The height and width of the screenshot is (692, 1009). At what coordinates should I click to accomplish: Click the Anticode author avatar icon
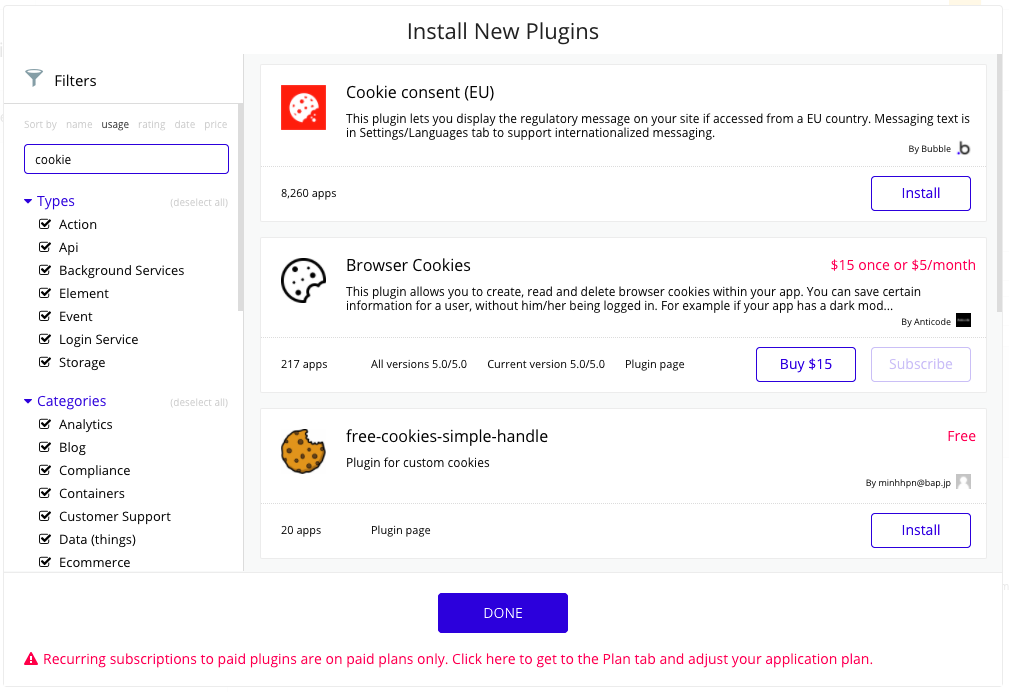(x=963, y=321)
